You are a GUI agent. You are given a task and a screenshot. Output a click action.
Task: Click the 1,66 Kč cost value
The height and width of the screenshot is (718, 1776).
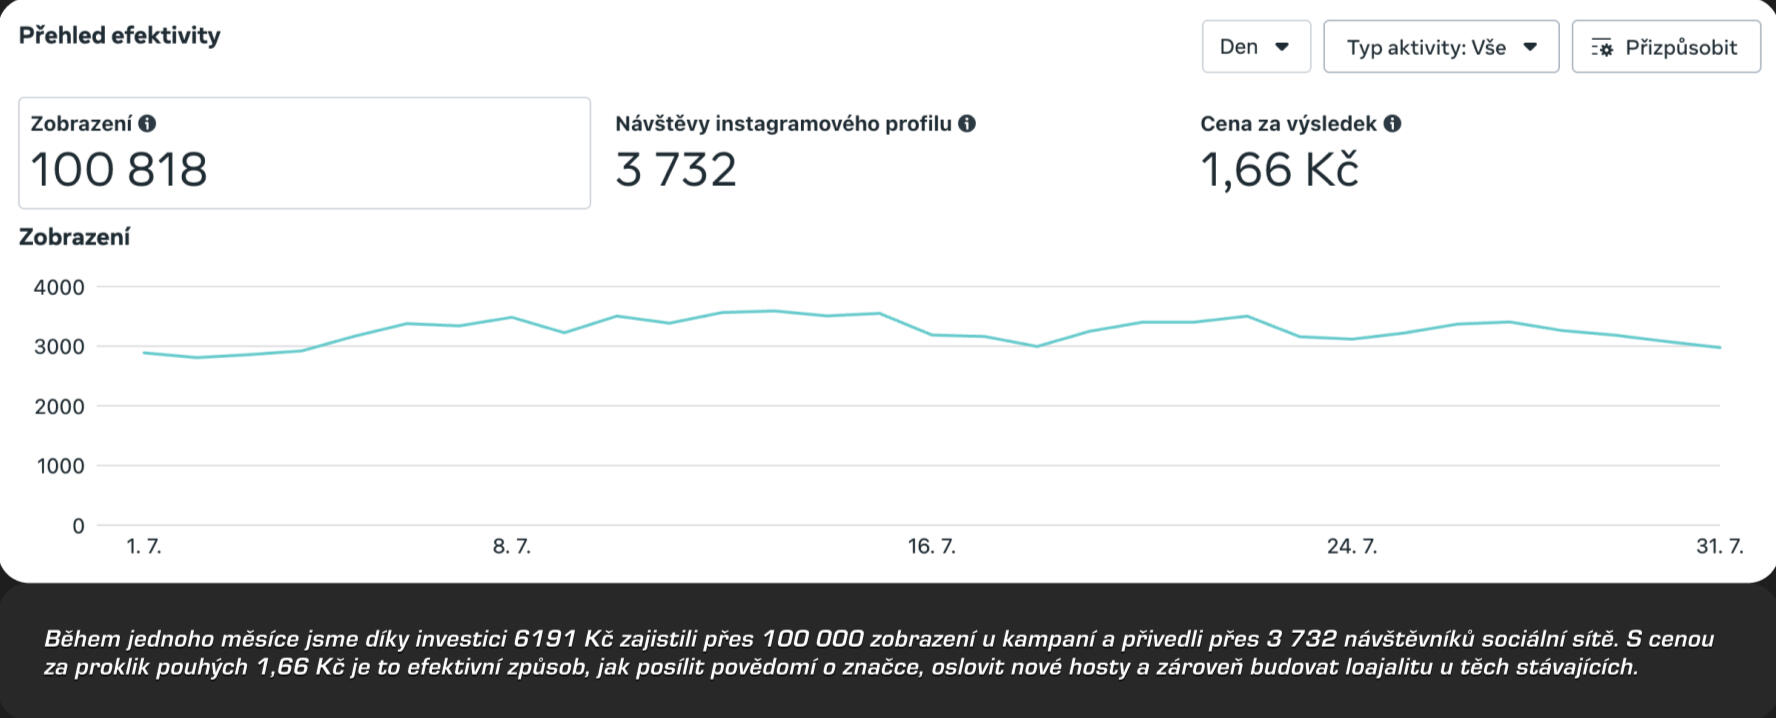(x=1279, y=170)
